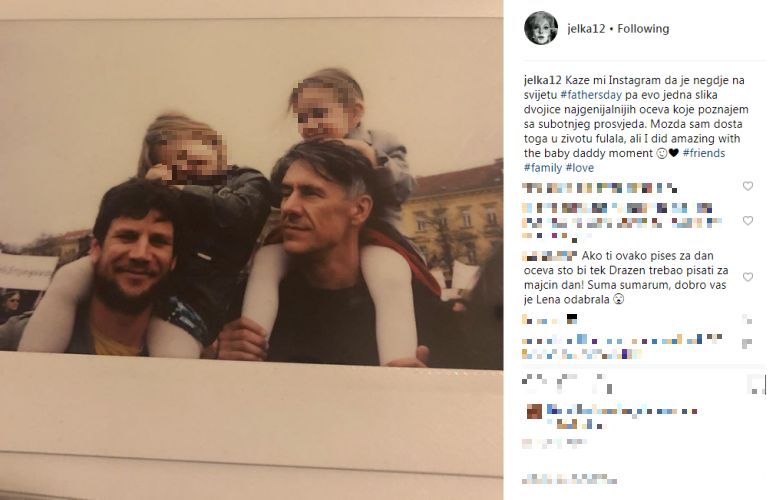
Task: Like the 'Ako ti ovako pises' comment
Action: 747,277
